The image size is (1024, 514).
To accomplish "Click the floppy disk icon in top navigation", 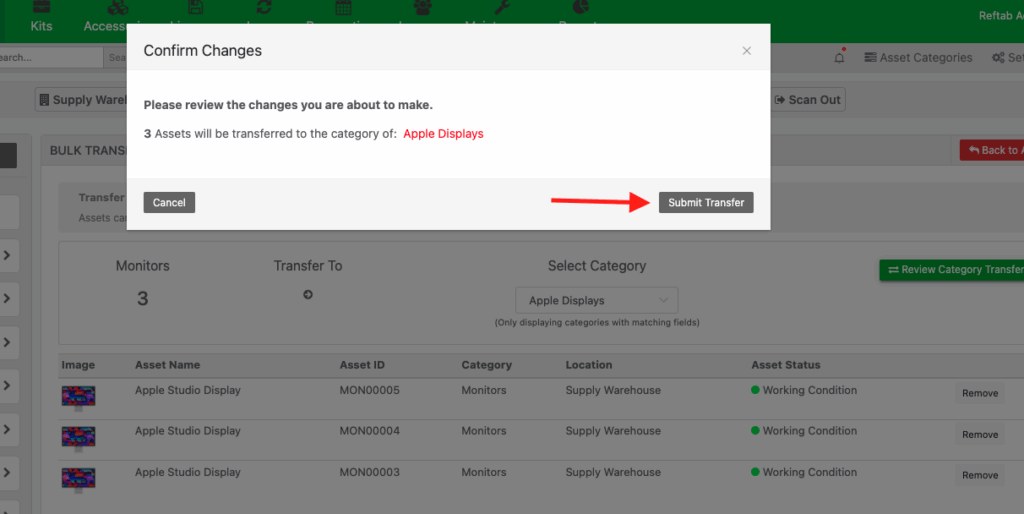I will 195,7.
